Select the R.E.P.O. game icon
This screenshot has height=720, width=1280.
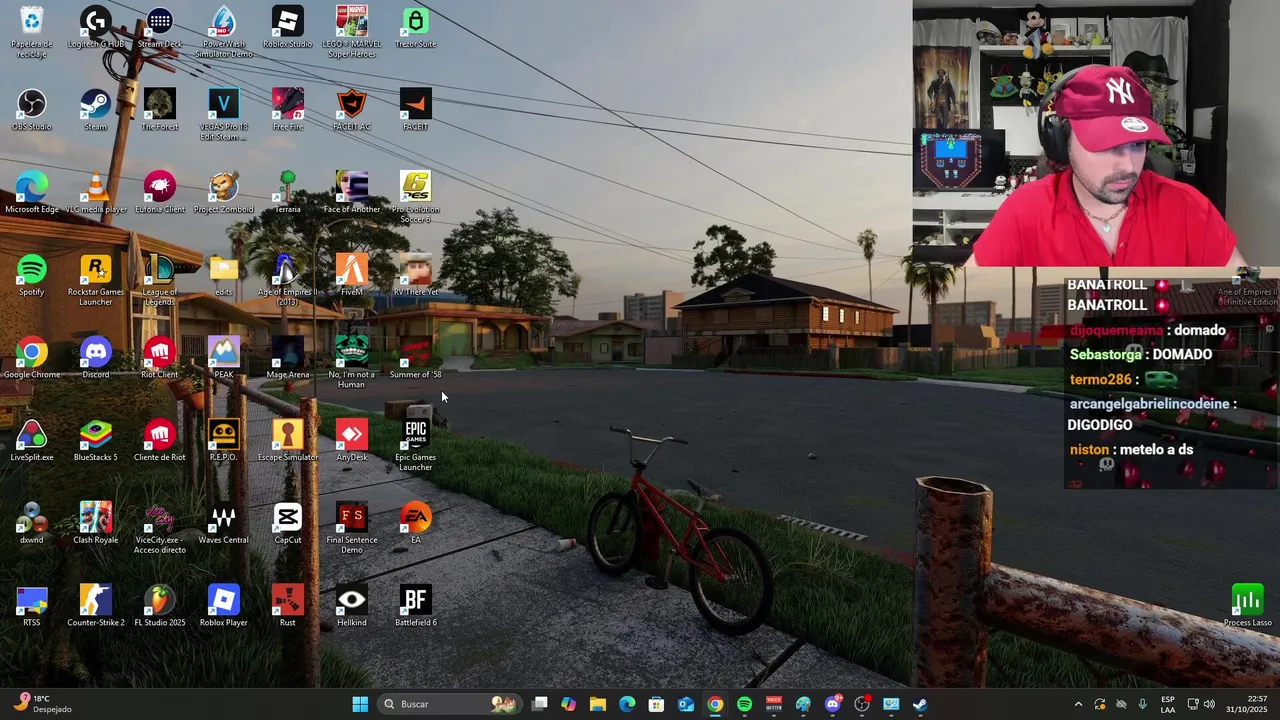coord(224,441)
